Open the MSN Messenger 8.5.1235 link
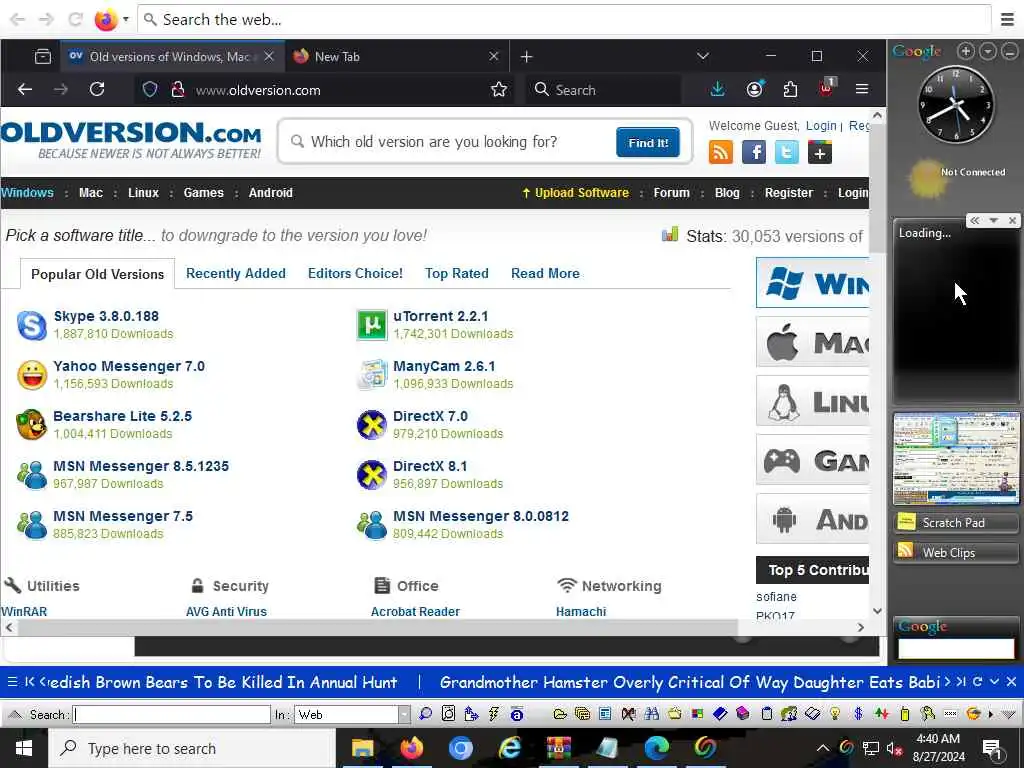The height and width of the screenshot is (768, 1024). [141, 466]
